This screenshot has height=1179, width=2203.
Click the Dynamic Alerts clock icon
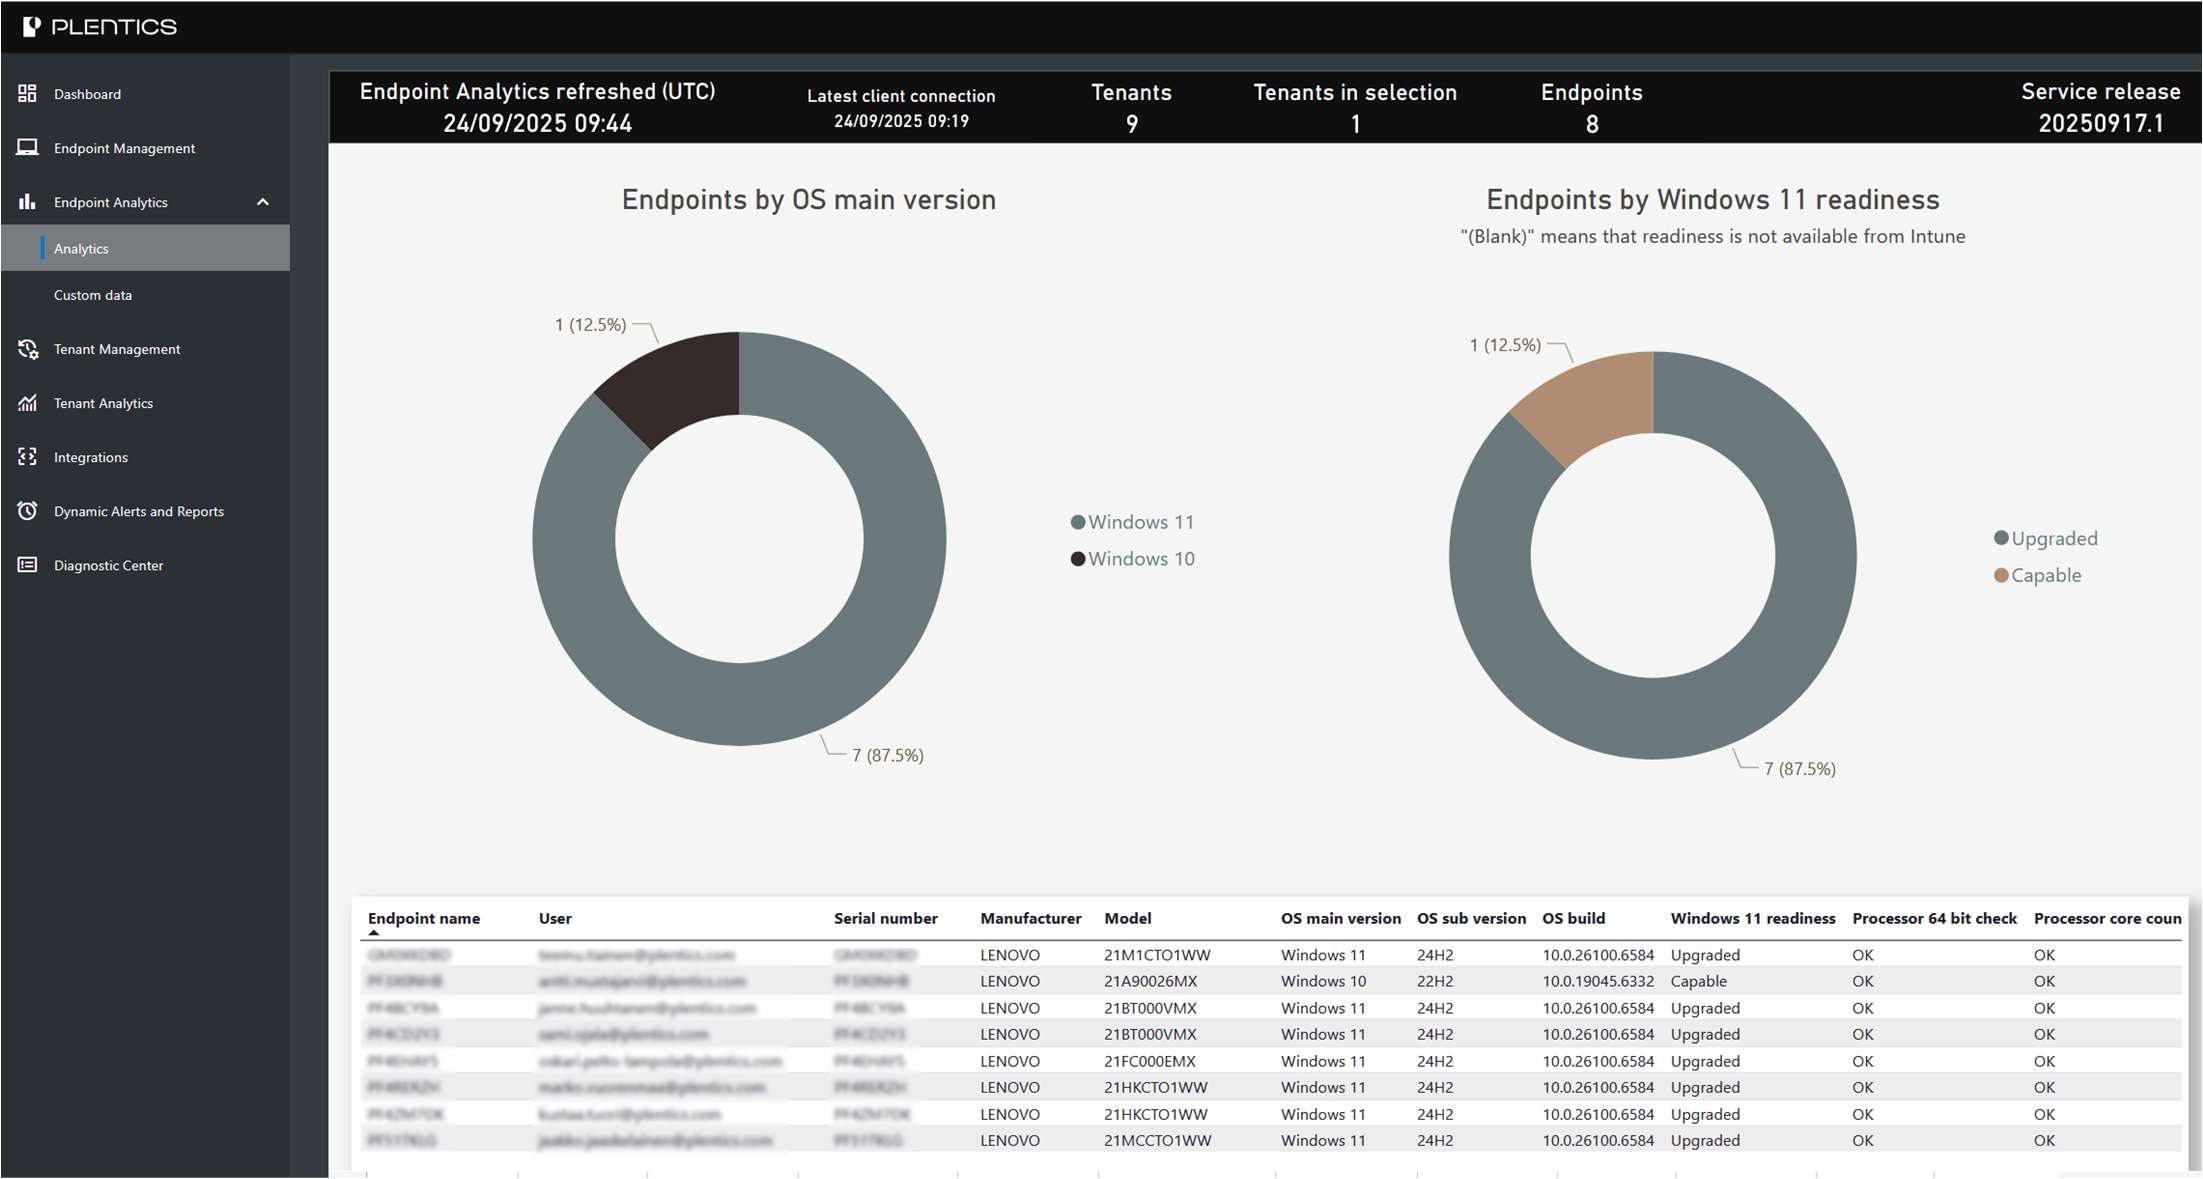pyautogui.click(x=27, y=511)
